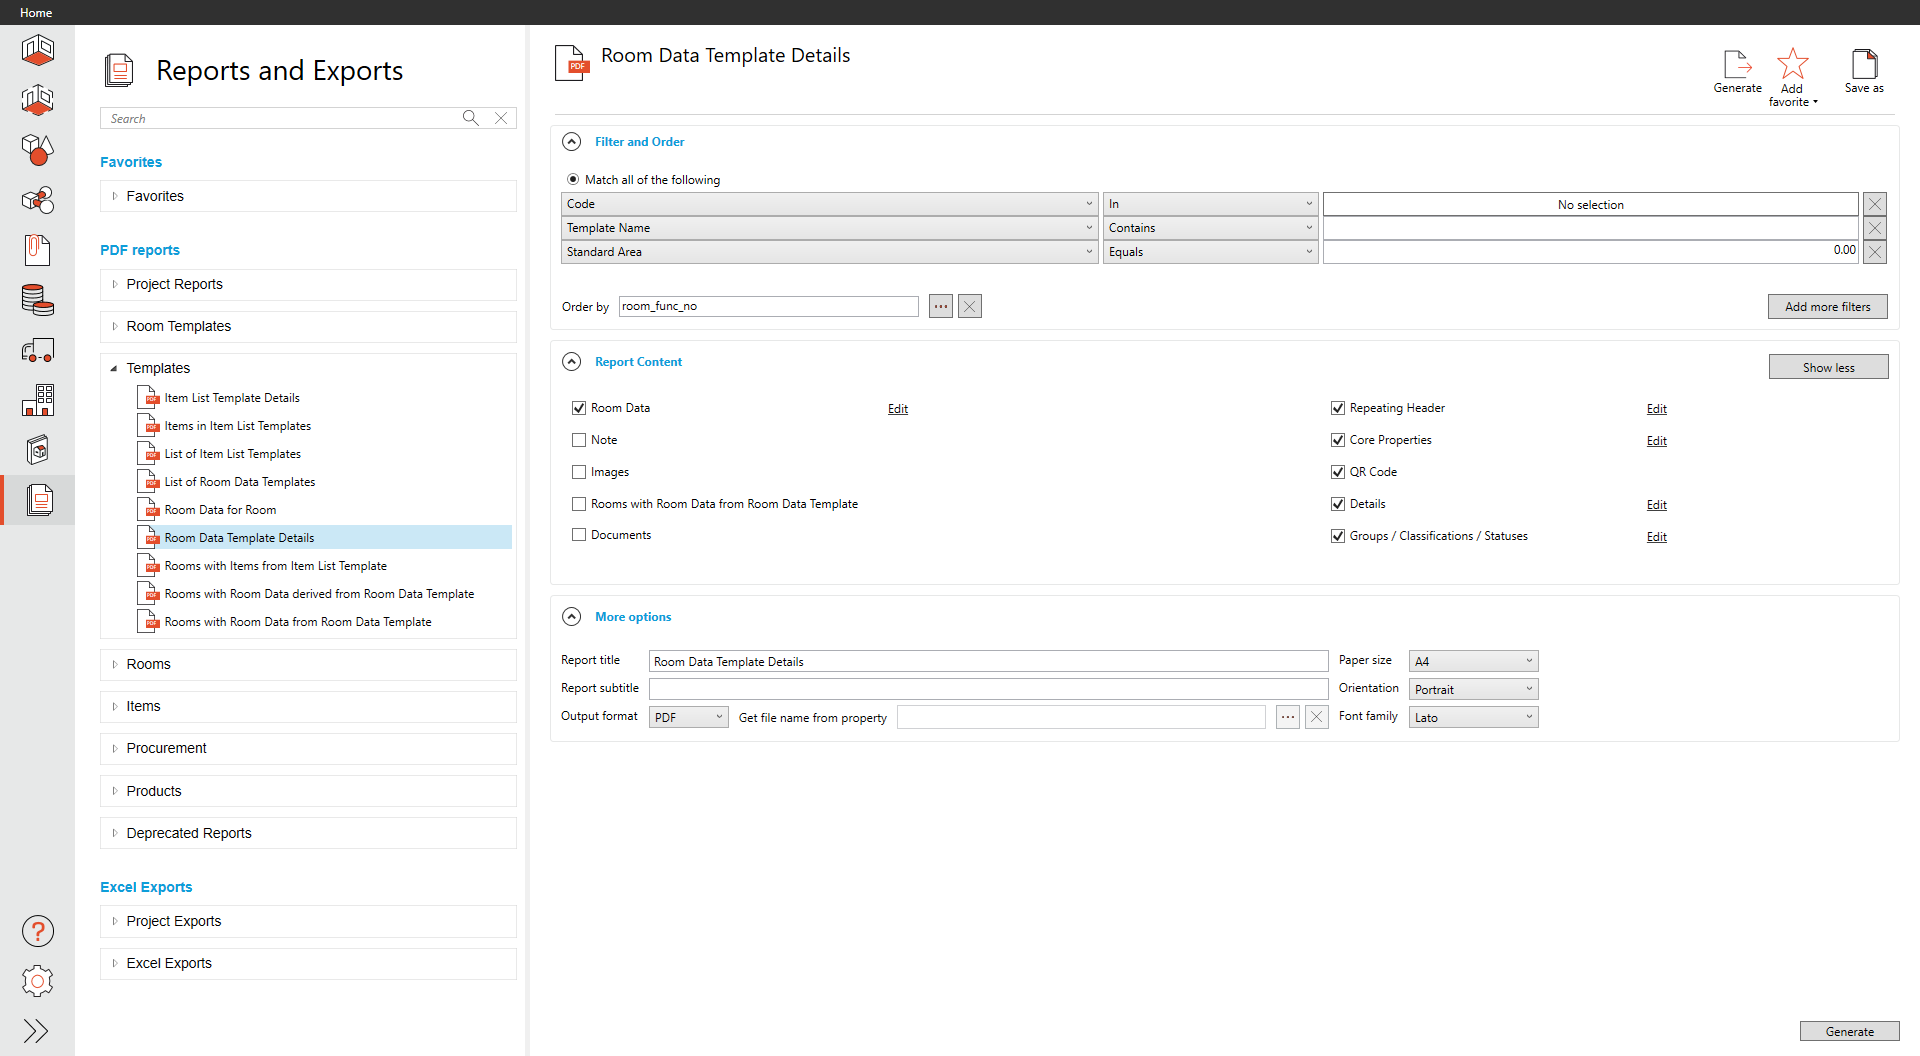Uncheck the QR Code checkbox
Screen dimensions: 1920x1056
(1338, 472)
